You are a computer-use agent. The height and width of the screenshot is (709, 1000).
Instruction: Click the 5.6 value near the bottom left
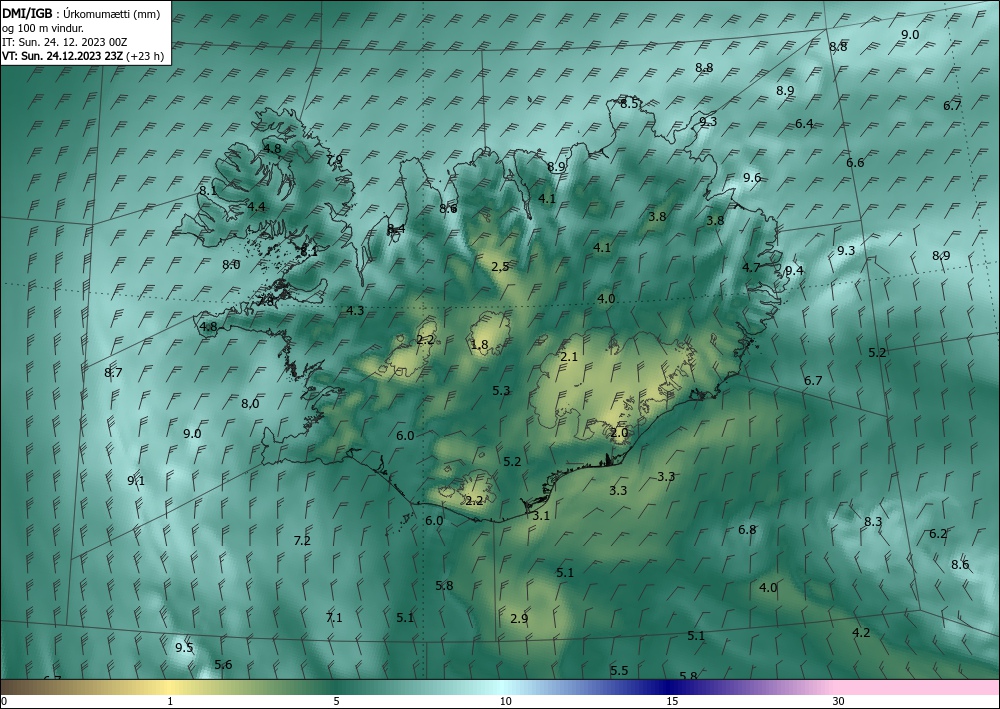[223, 665]
